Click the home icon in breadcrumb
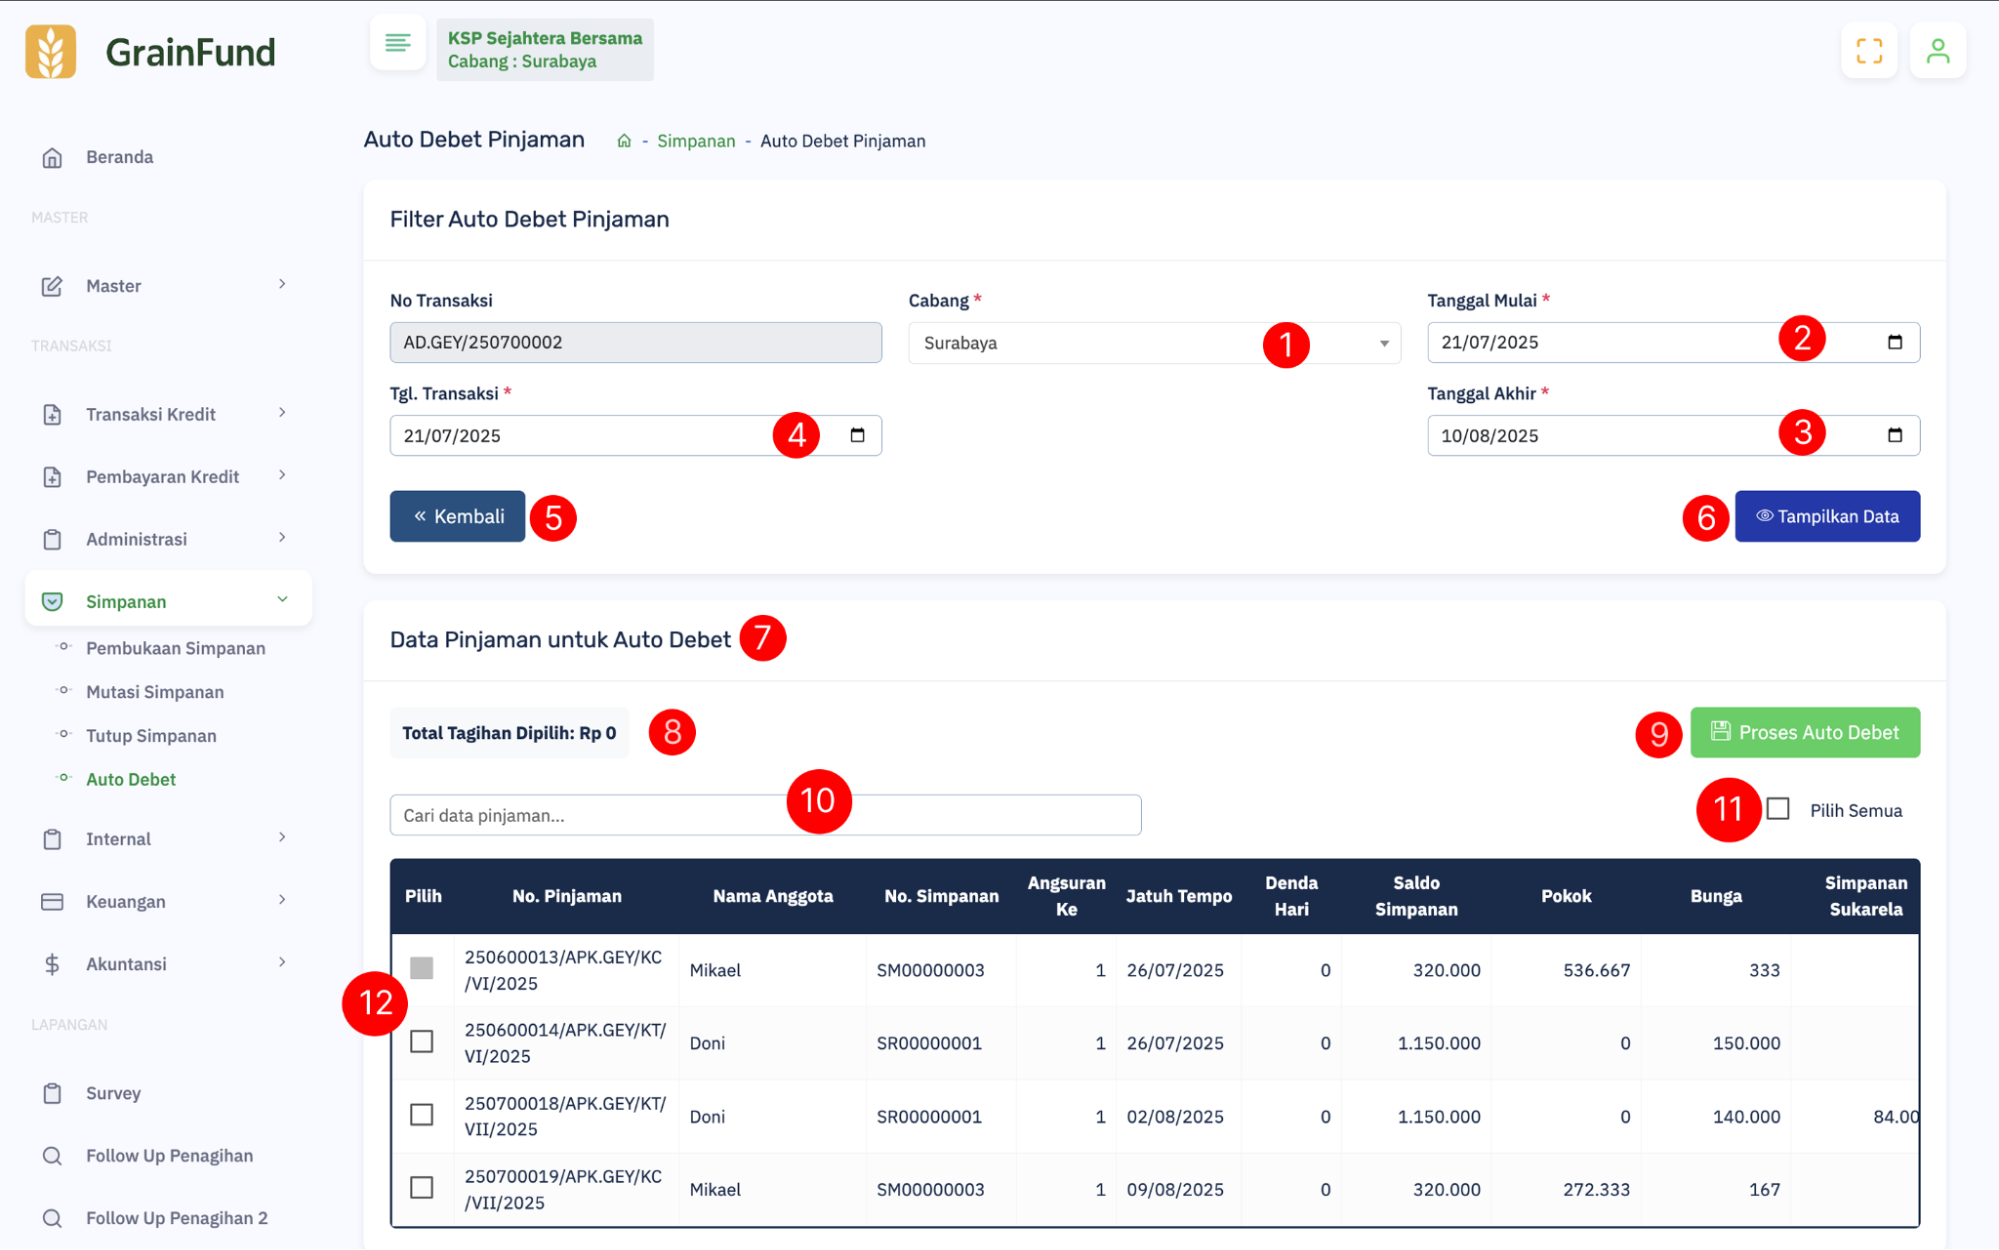 click(624, 141)
